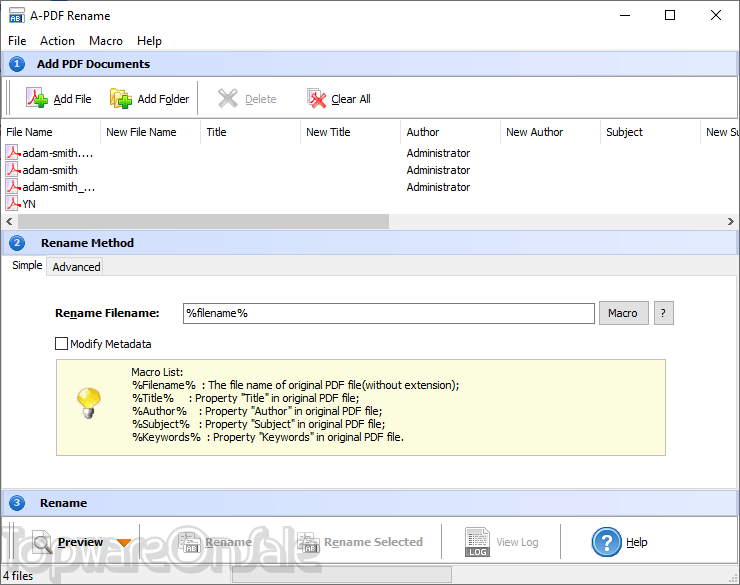Switch to the Advanced tab

tap(76, 267)
